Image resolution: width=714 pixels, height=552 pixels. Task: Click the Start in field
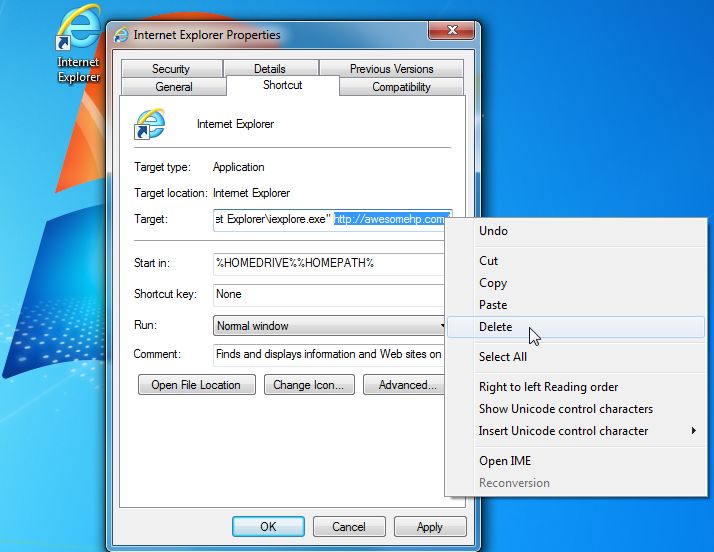click(329, 264)
